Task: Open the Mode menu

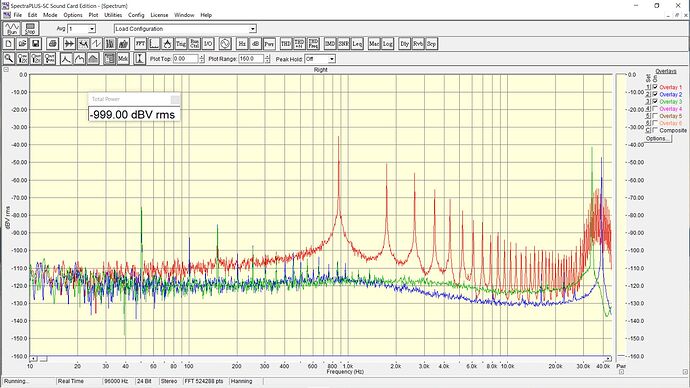Action: click(x=50, y=15)
